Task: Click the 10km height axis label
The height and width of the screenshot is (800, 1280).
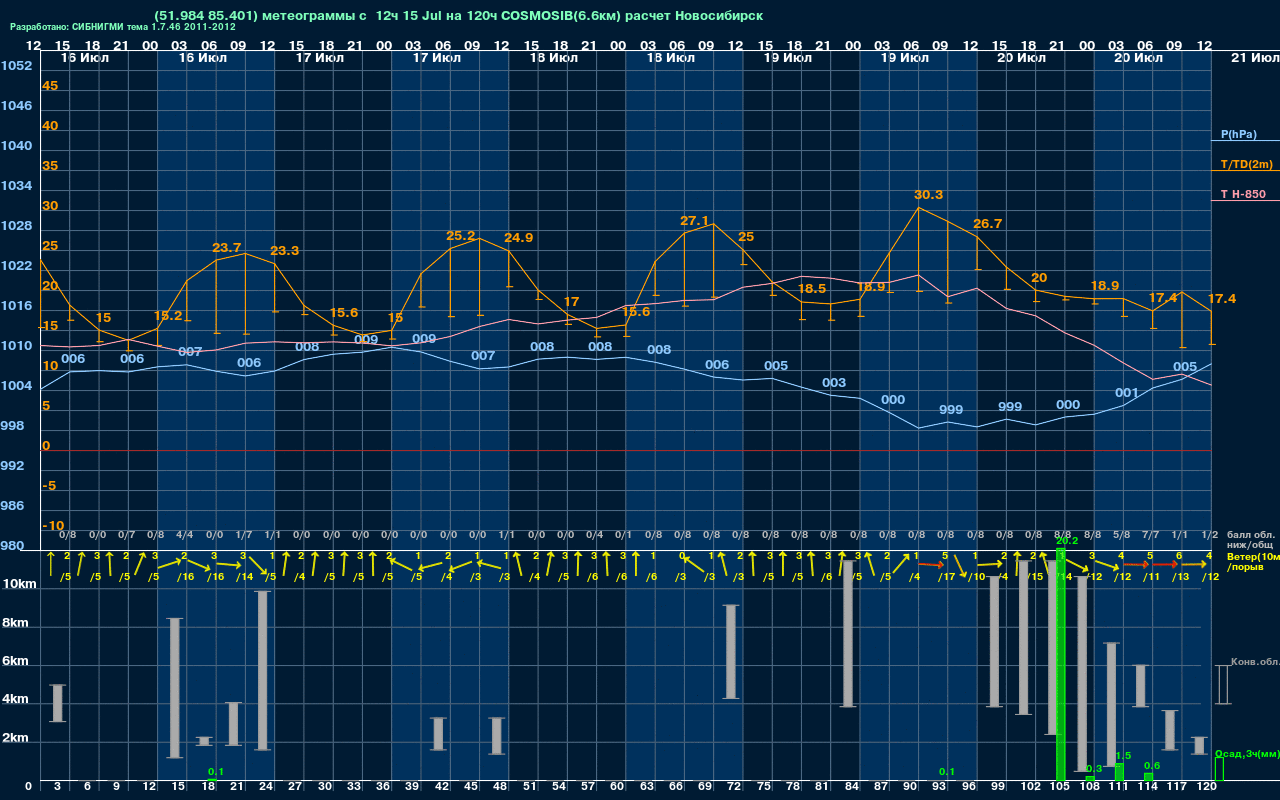Action: point(19,584)
